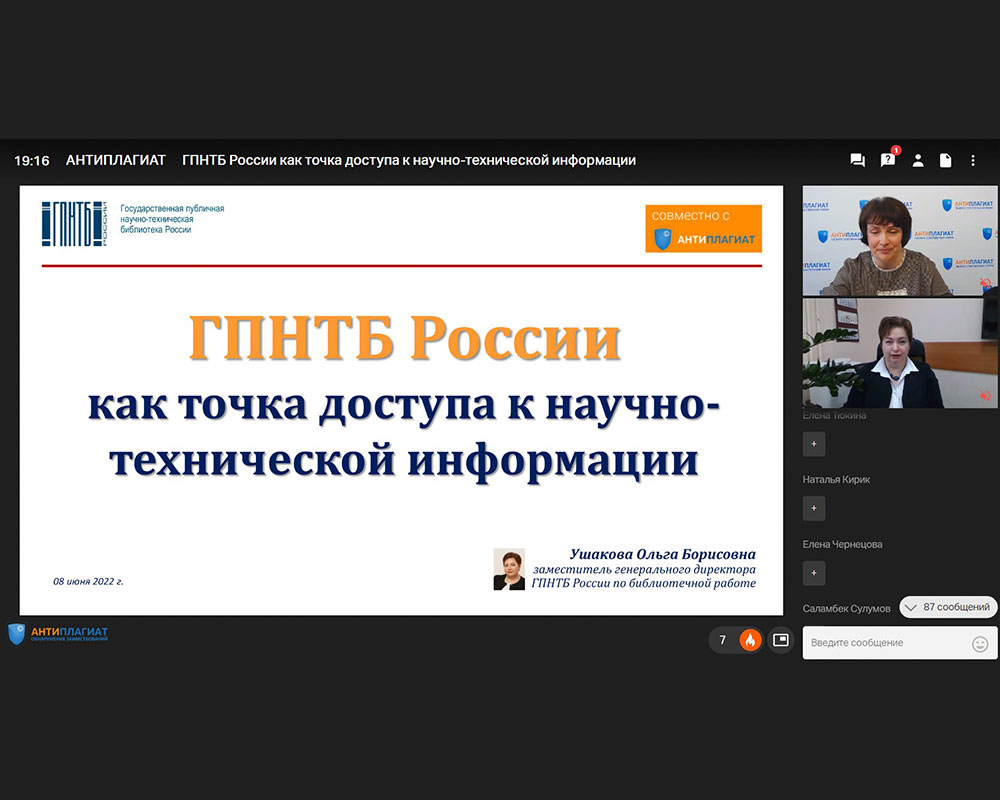Click chat author name 'Наталья Кирик'
The width and height of the screenshot is (1000, 800).
coord(836,479)
